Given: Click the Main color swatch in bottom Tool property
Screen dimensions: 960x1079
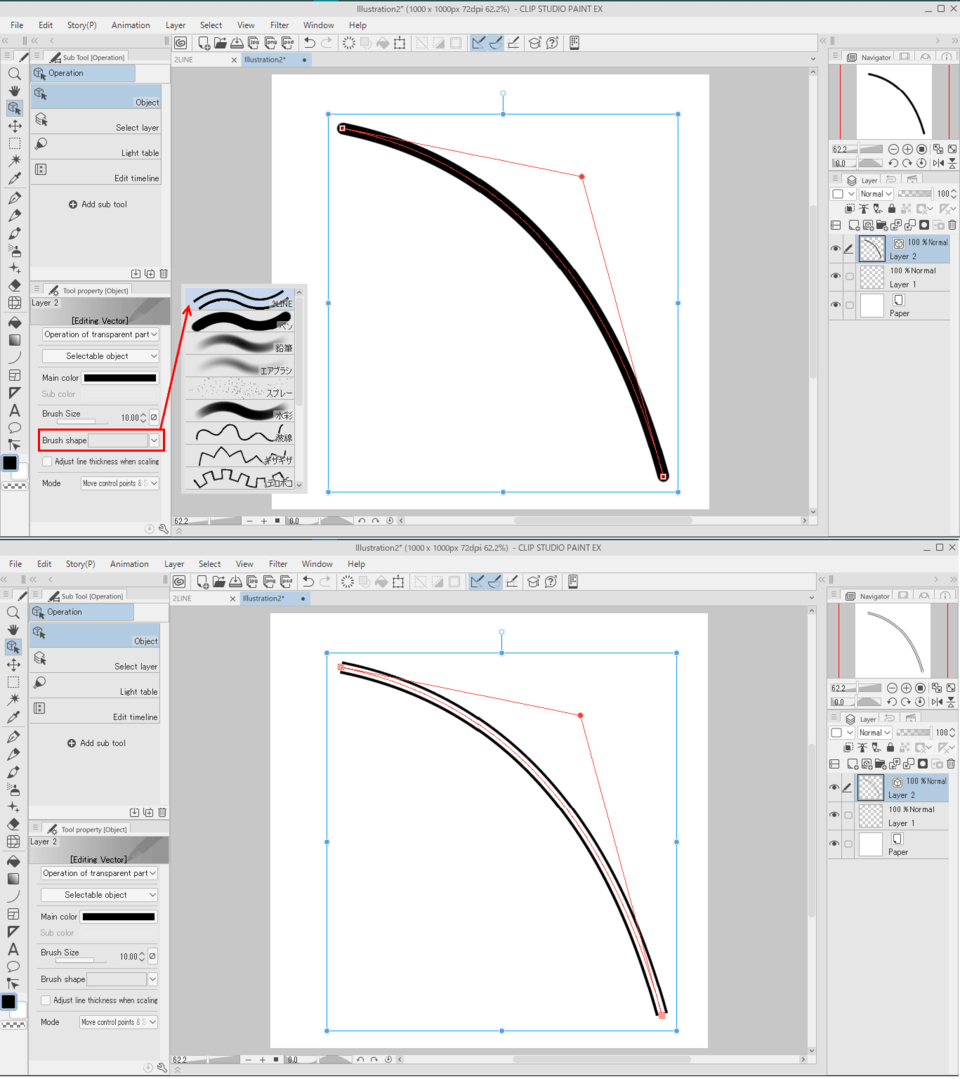Looking at the screenshot, I should tap(119, 917).
